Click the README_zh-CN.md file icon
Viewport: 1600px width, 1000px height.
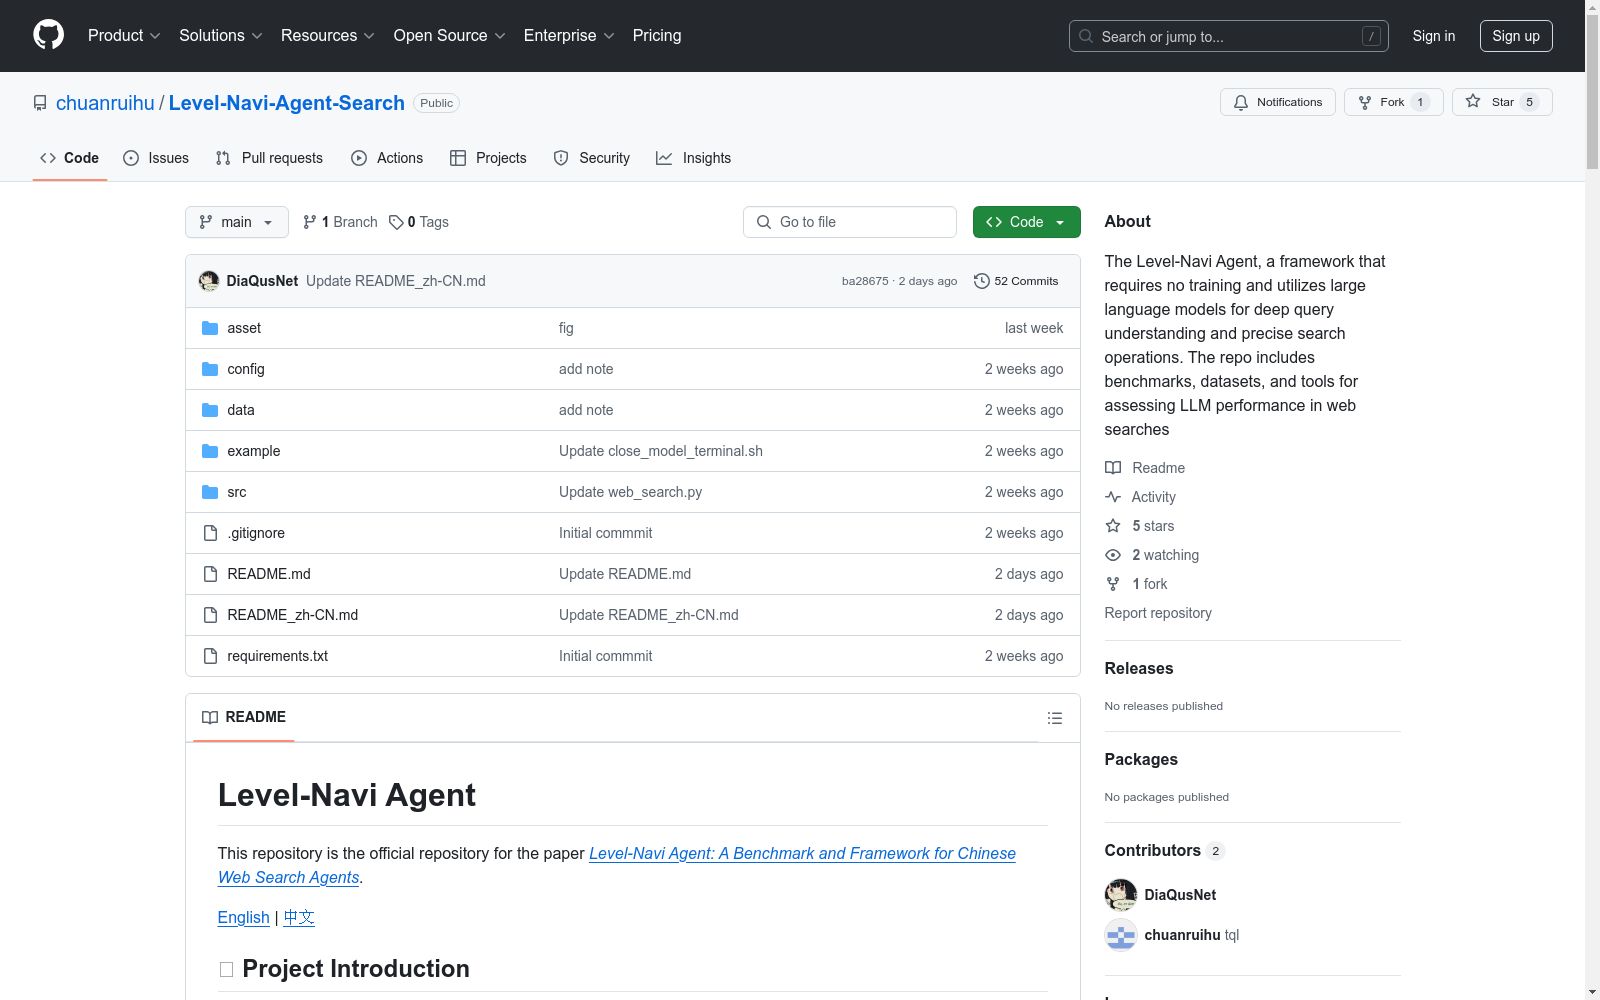pos(210,615)
